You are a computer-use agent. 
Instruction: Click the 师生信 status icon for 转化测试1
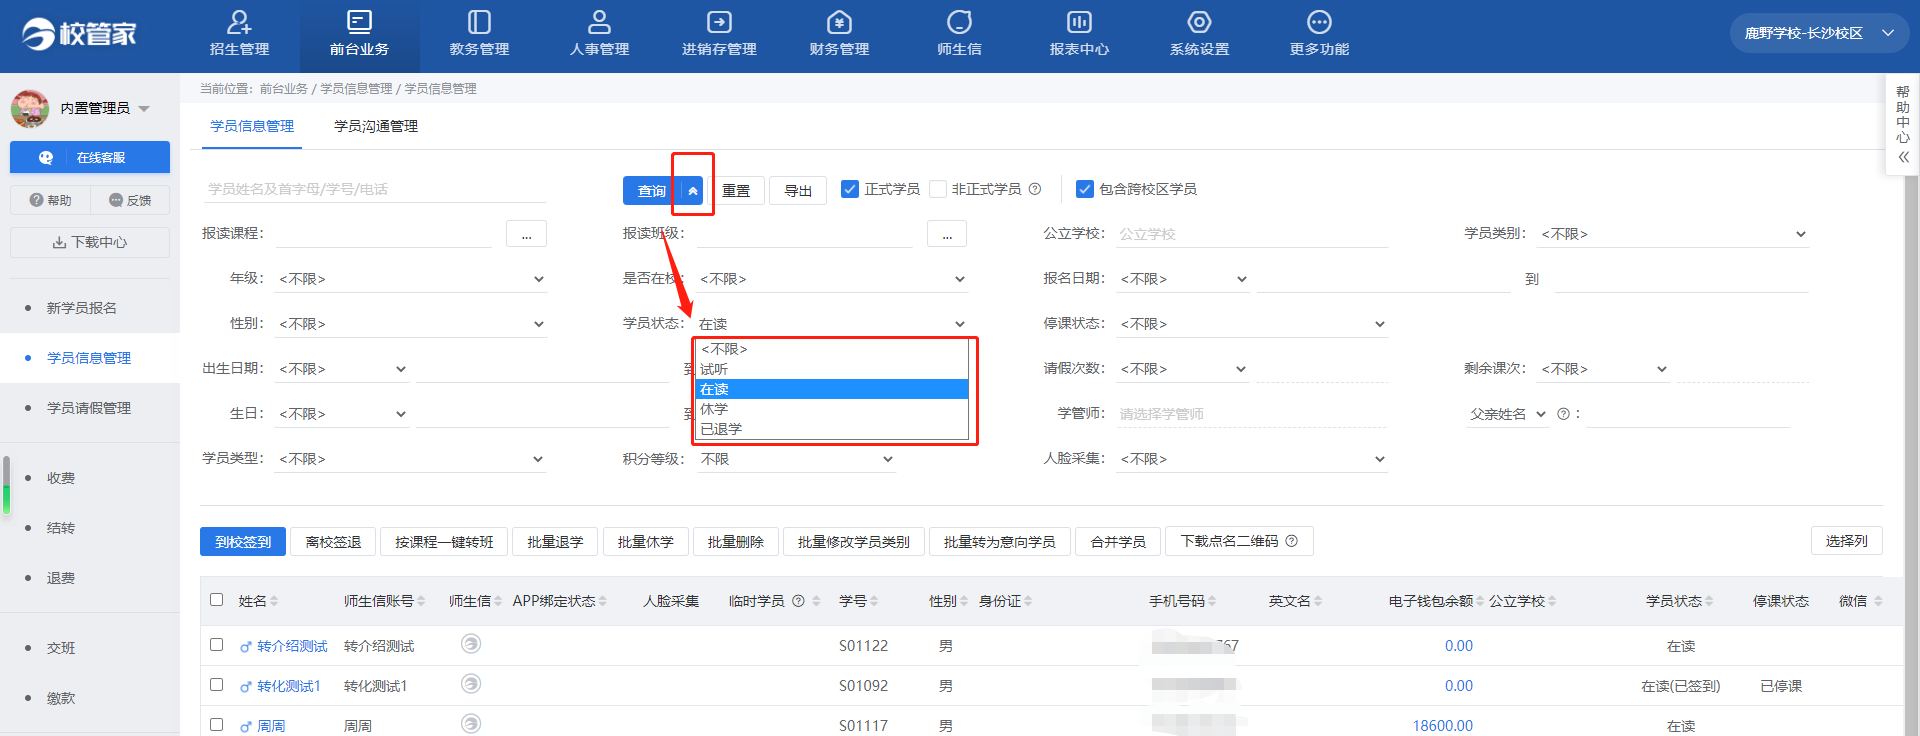(471, 684)
